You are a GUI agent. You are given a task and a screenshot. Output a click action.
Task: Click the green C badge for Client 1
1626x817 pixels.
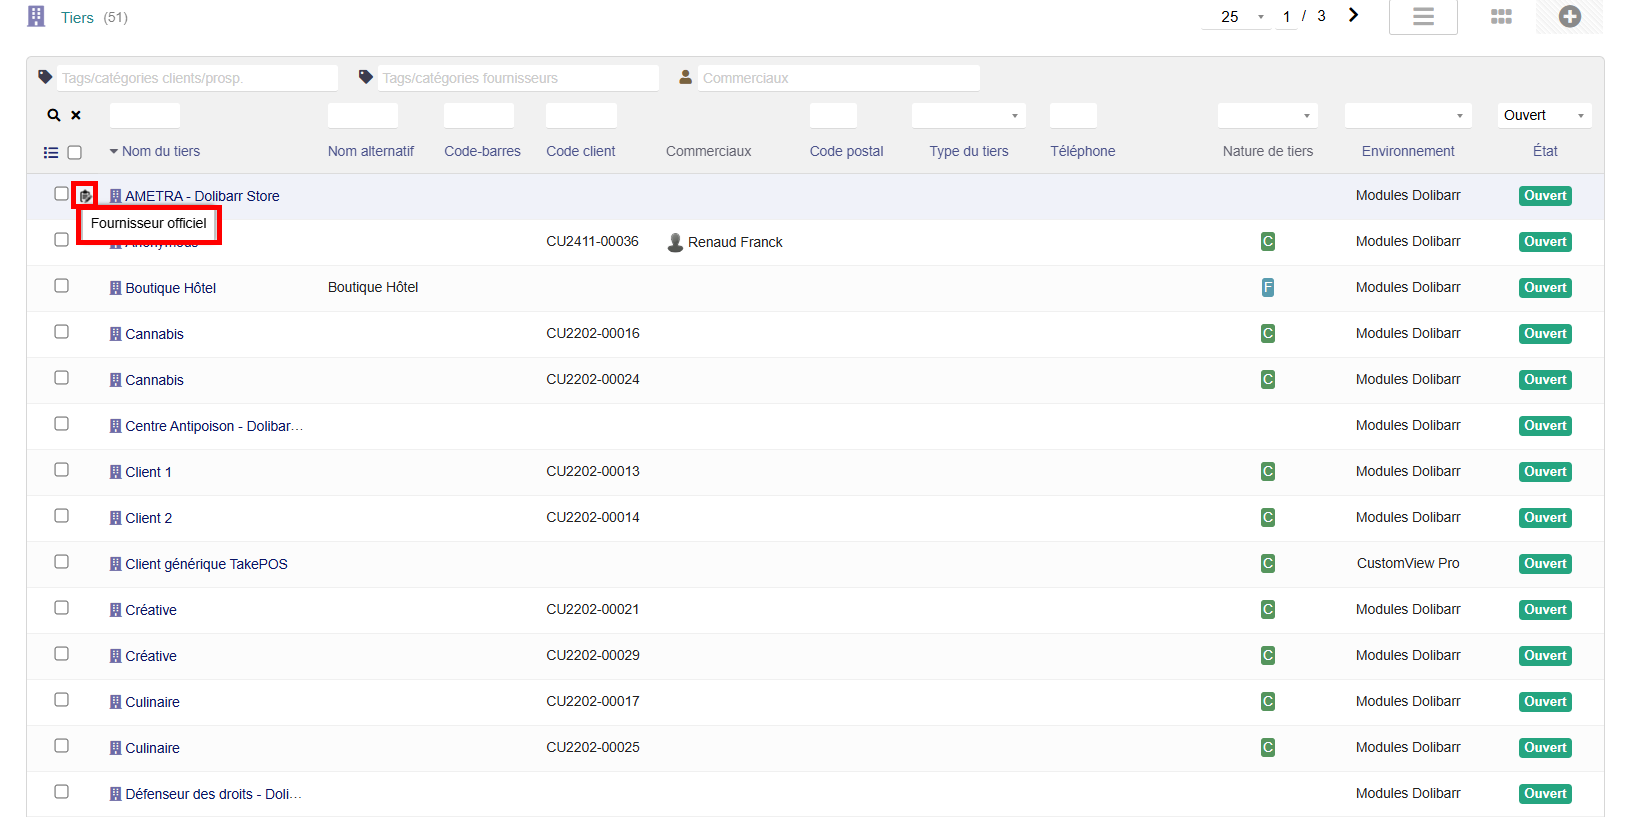1267,472
